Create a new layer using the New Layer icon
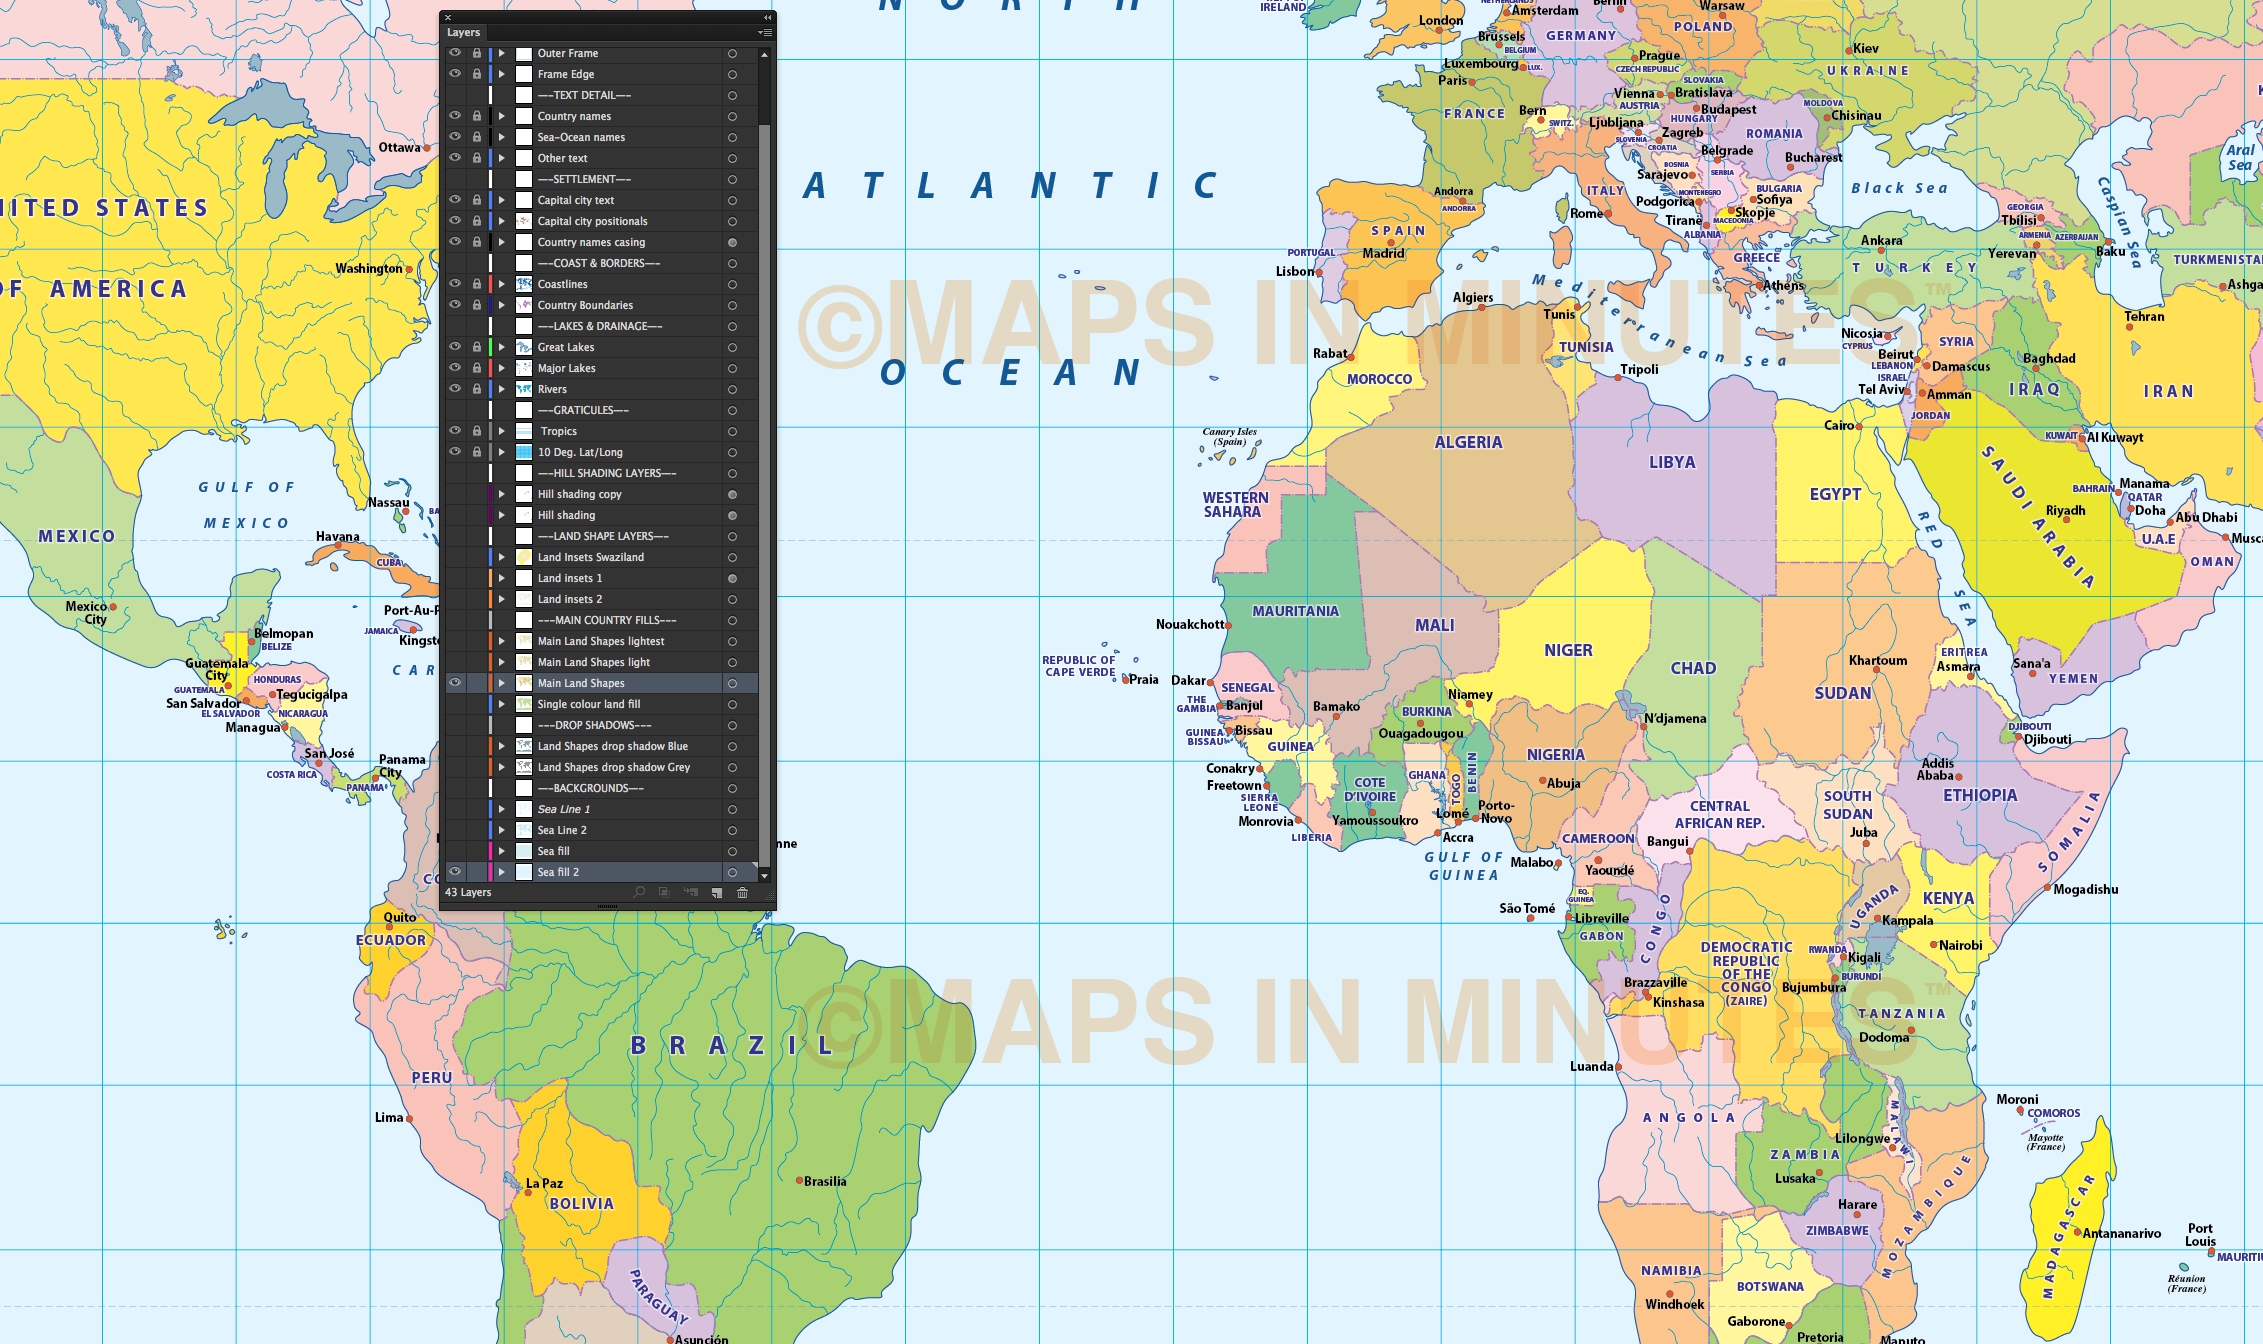 (x=717, y=891)
